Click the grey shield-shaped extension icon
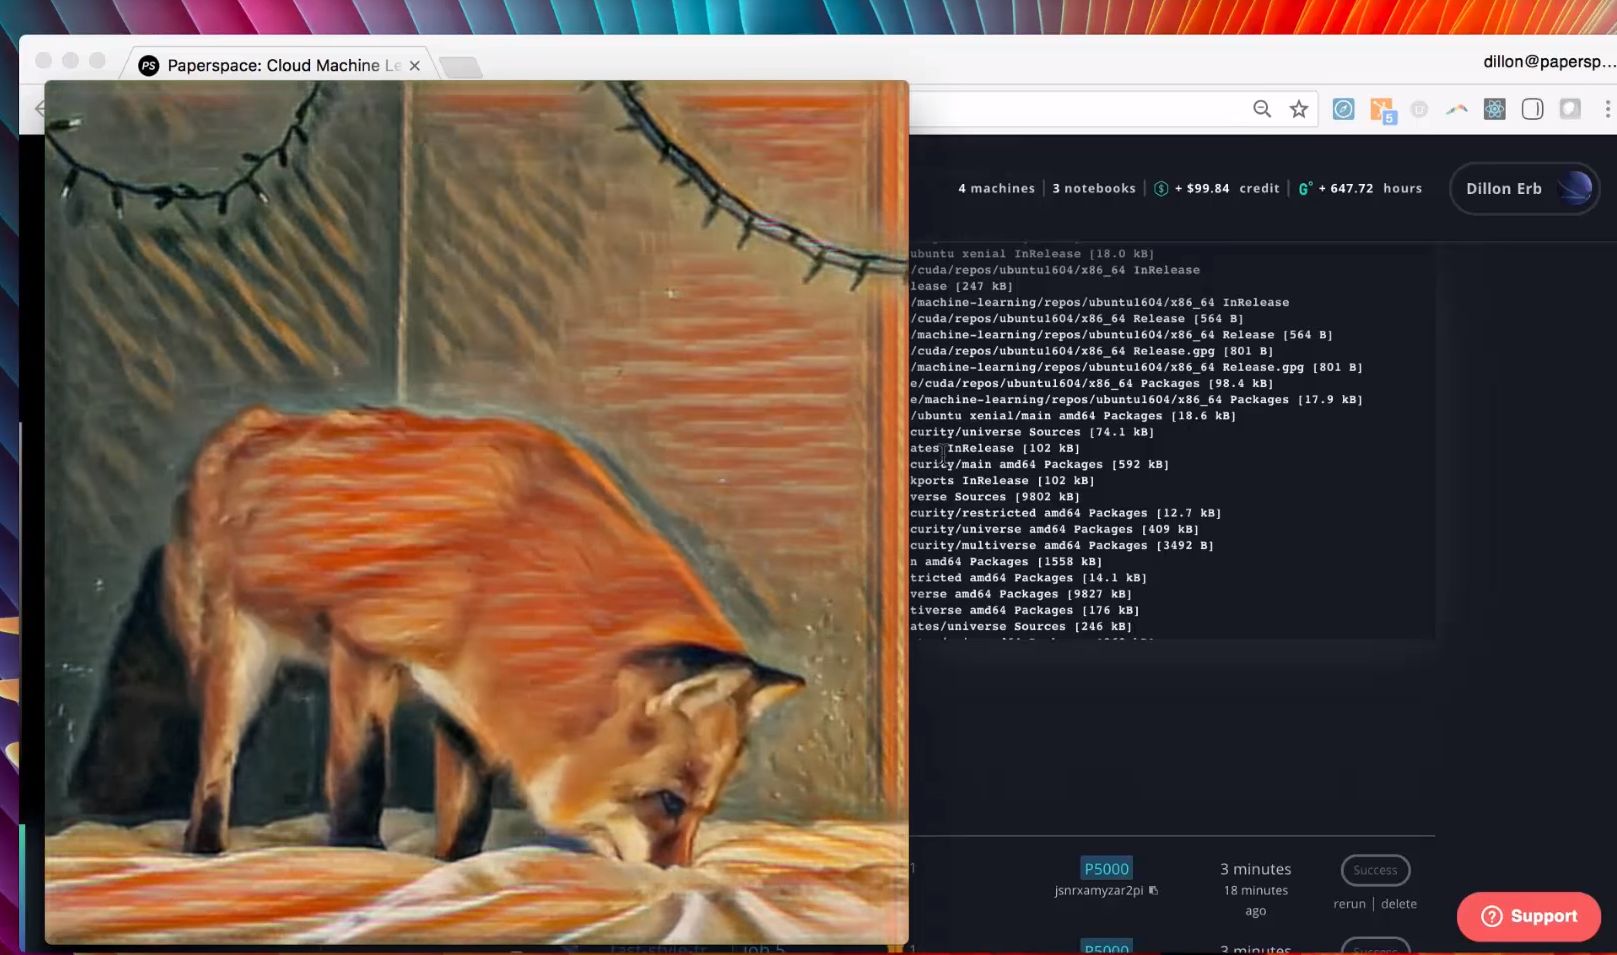This screenshot has width=1617, height=955. pos(1571,109)
